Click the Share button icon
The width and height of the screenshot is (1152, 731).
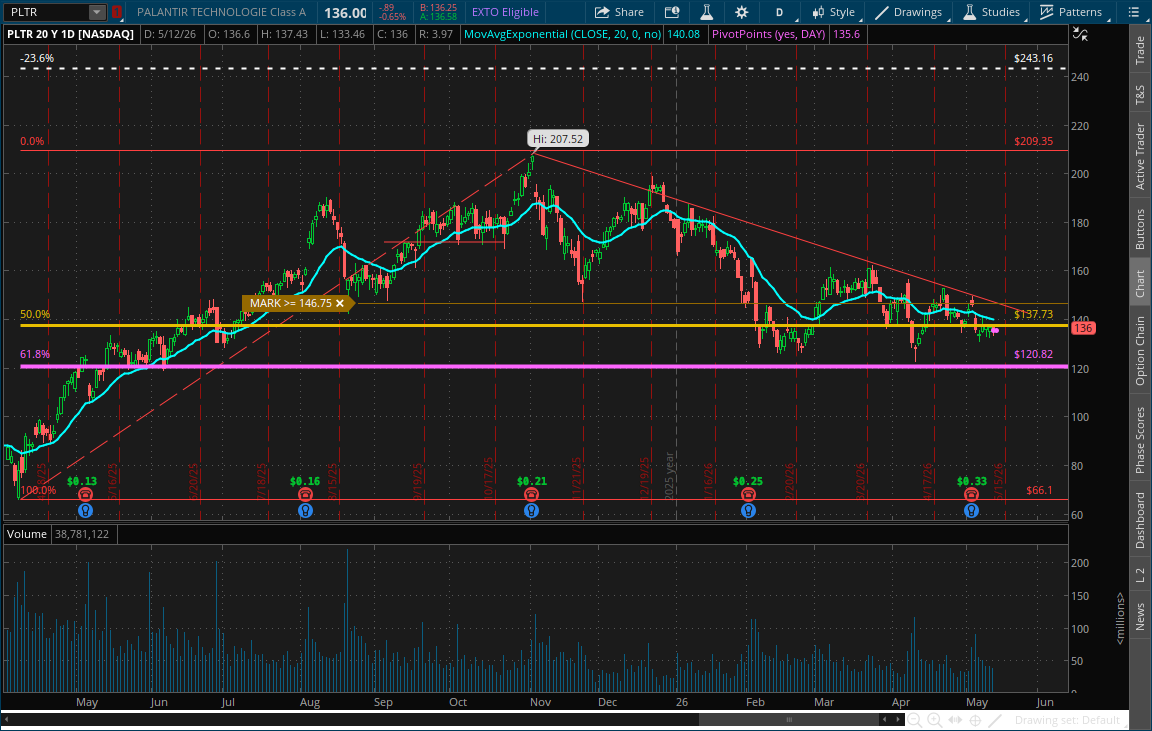point(602,12)
